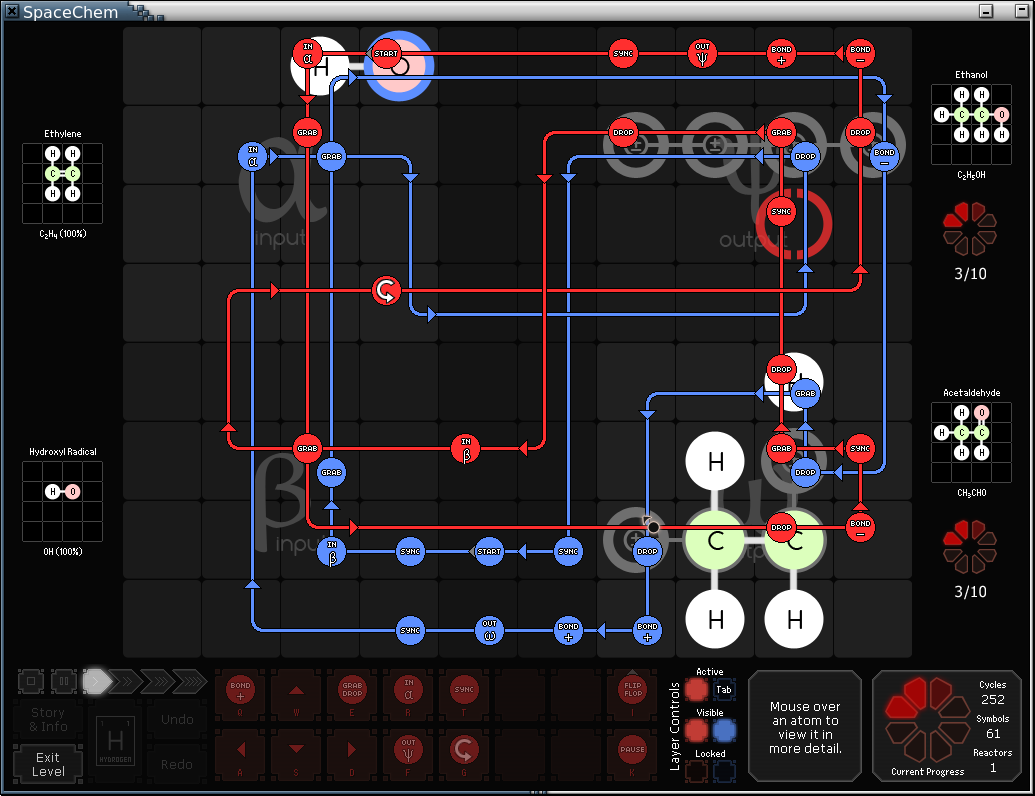
Task: Select triple-speed fast-forward arrow
Action: click(157, 681)
